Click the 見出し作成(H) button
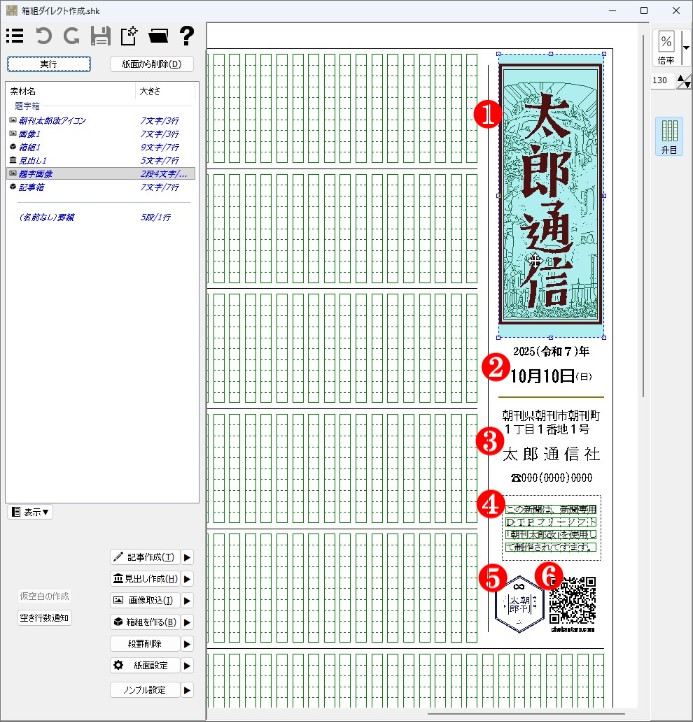 point(144,579)
